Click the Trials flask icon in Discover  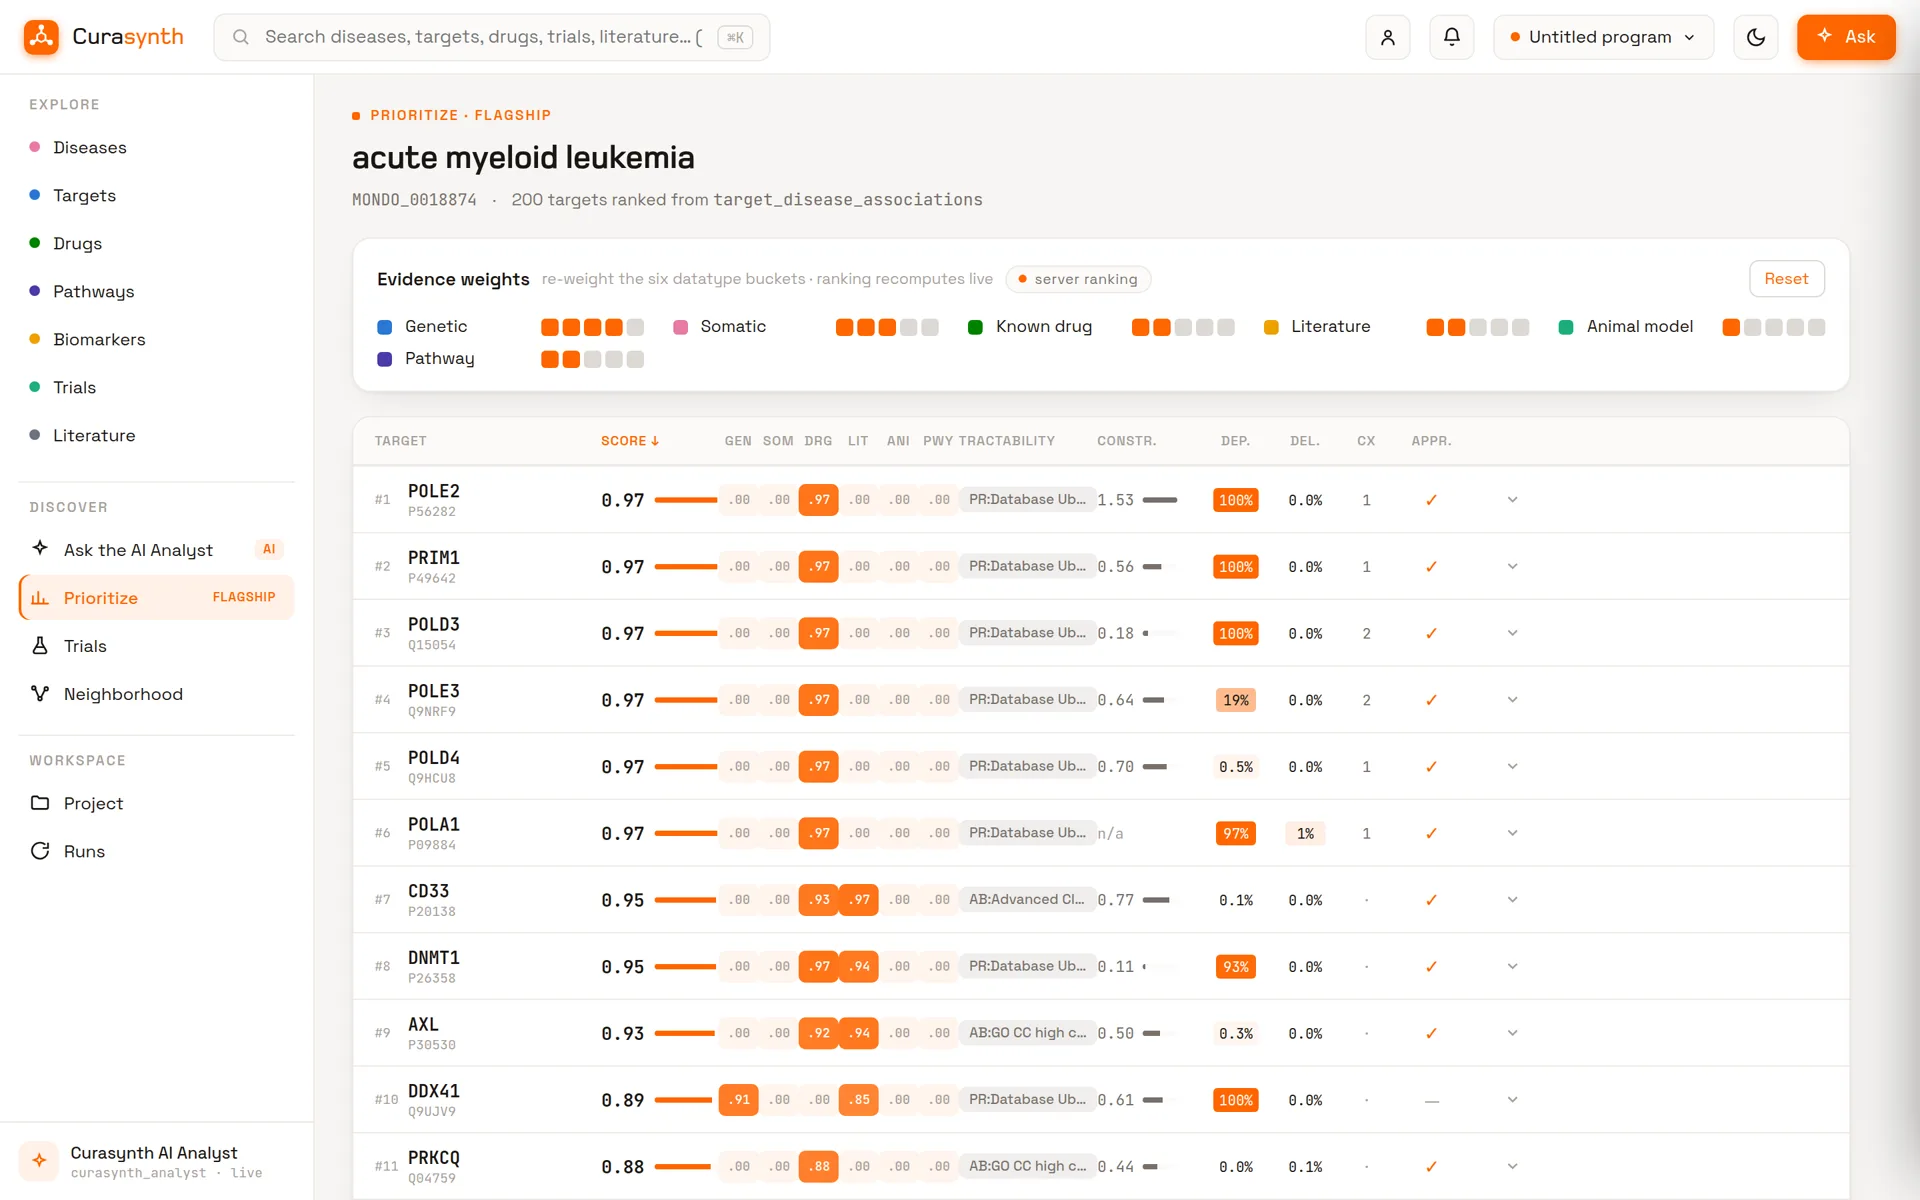tap(40, 645)
